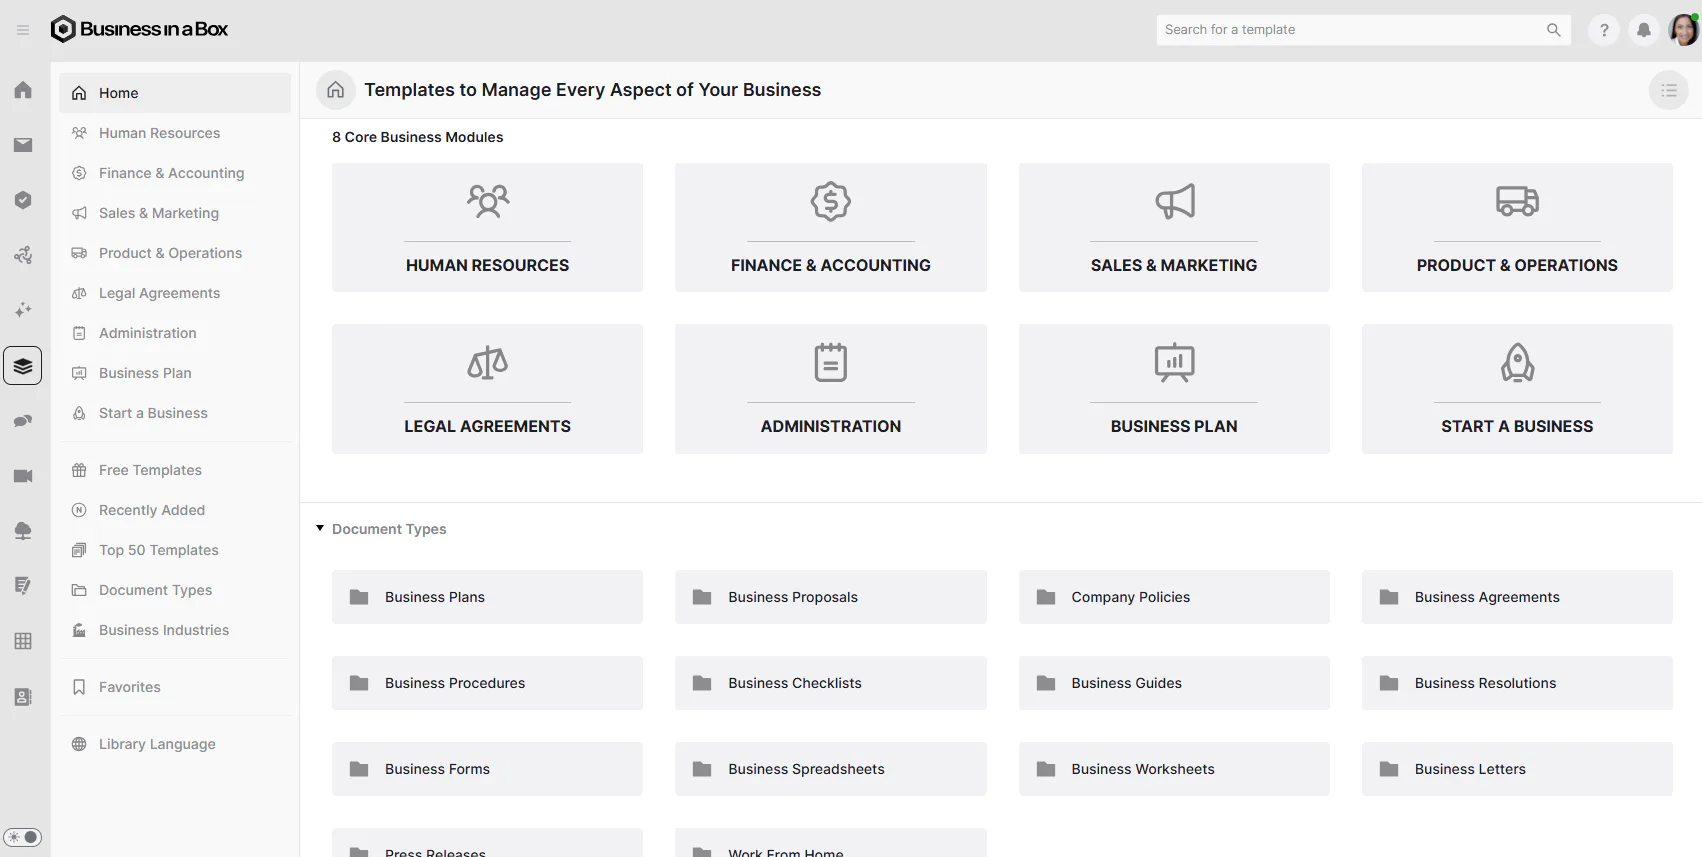
Task: Open the help question mark icon
Action: (x=1604, y=30)
